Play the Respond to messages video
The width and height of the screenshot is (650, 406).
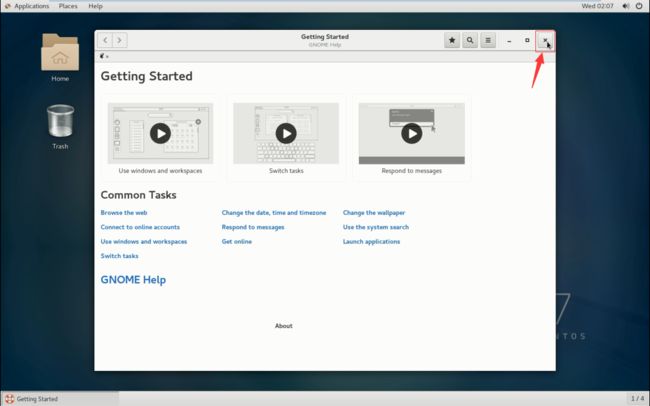(412, 134)
